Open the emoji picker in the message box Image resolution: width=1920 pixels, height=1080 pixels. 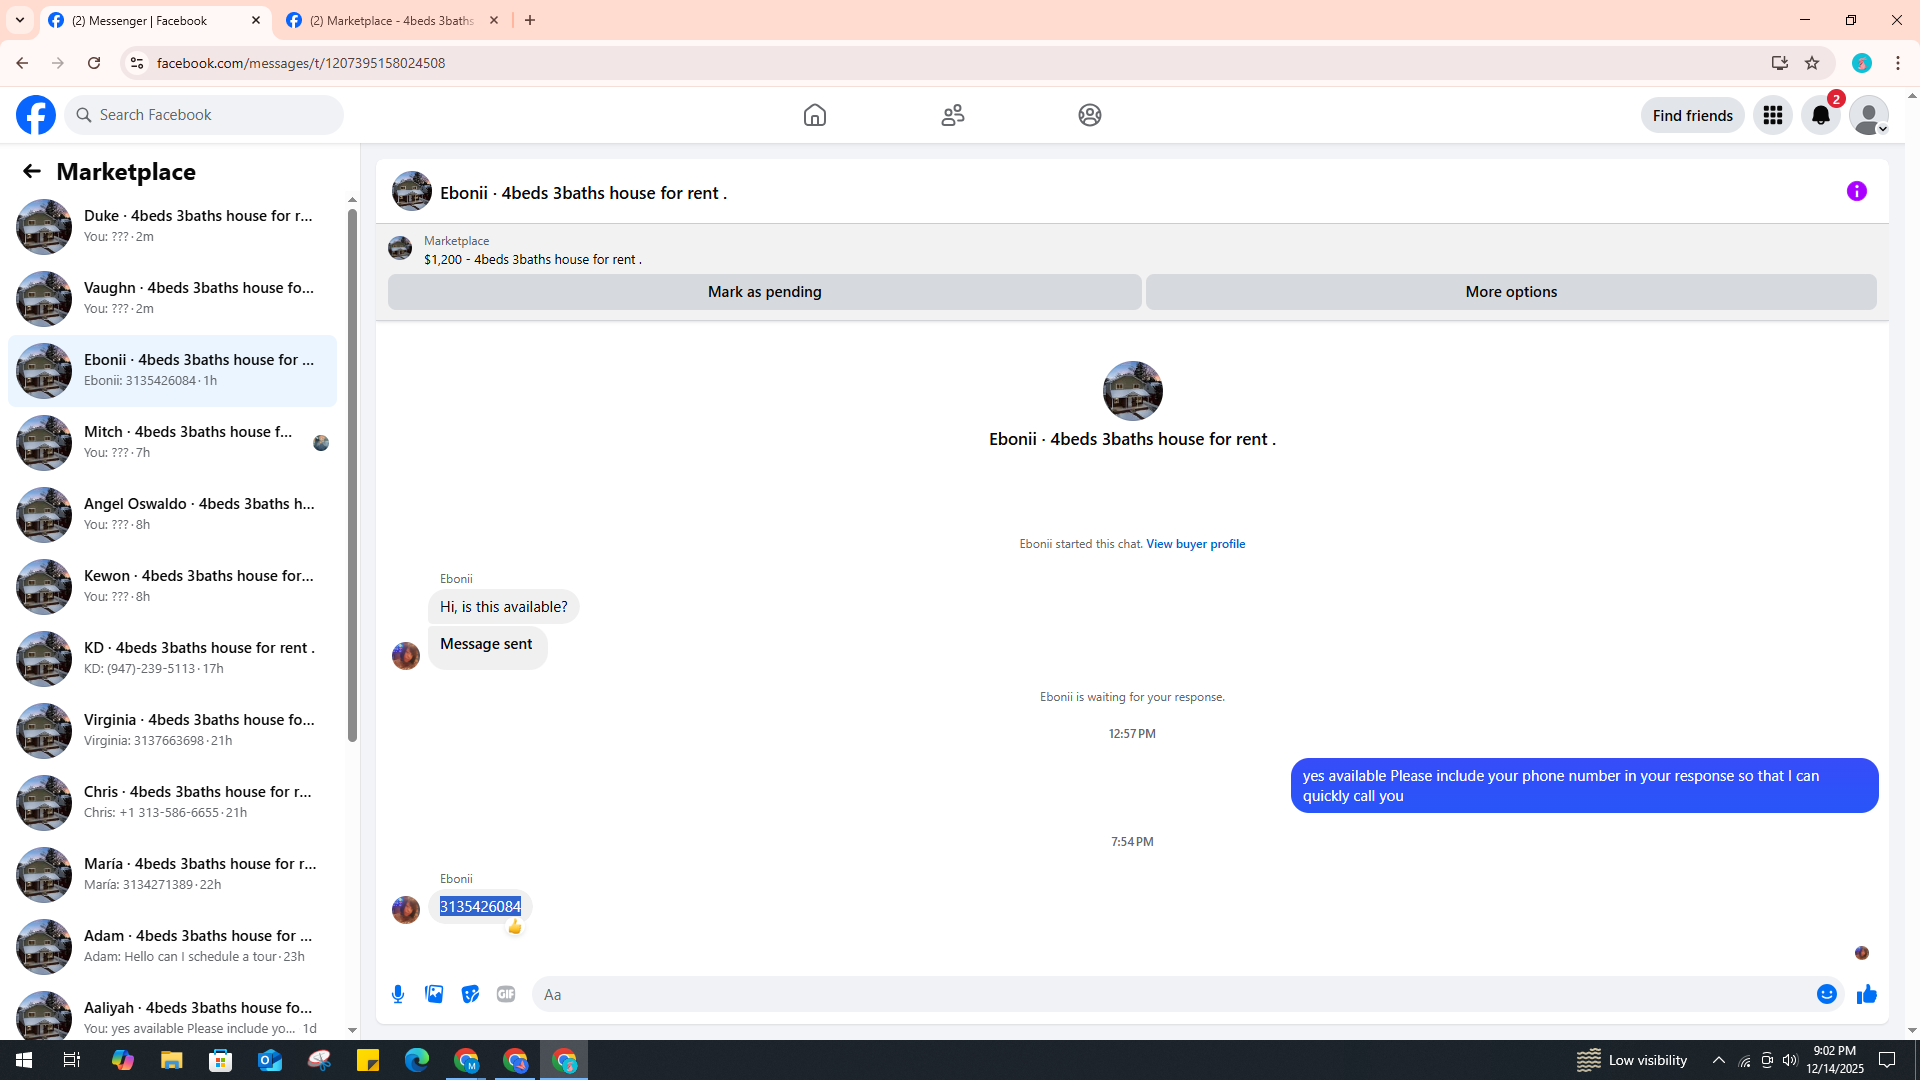click(x=1826, y=994)
